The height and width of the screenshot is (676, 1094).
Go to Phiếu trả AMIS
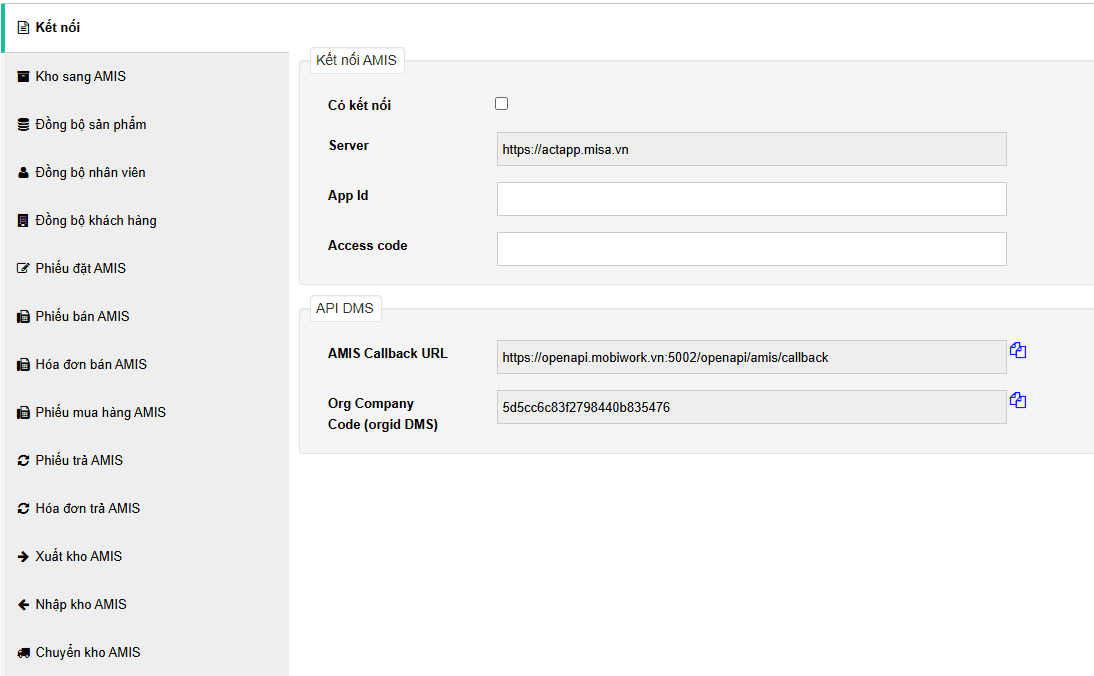click(79, 461)
